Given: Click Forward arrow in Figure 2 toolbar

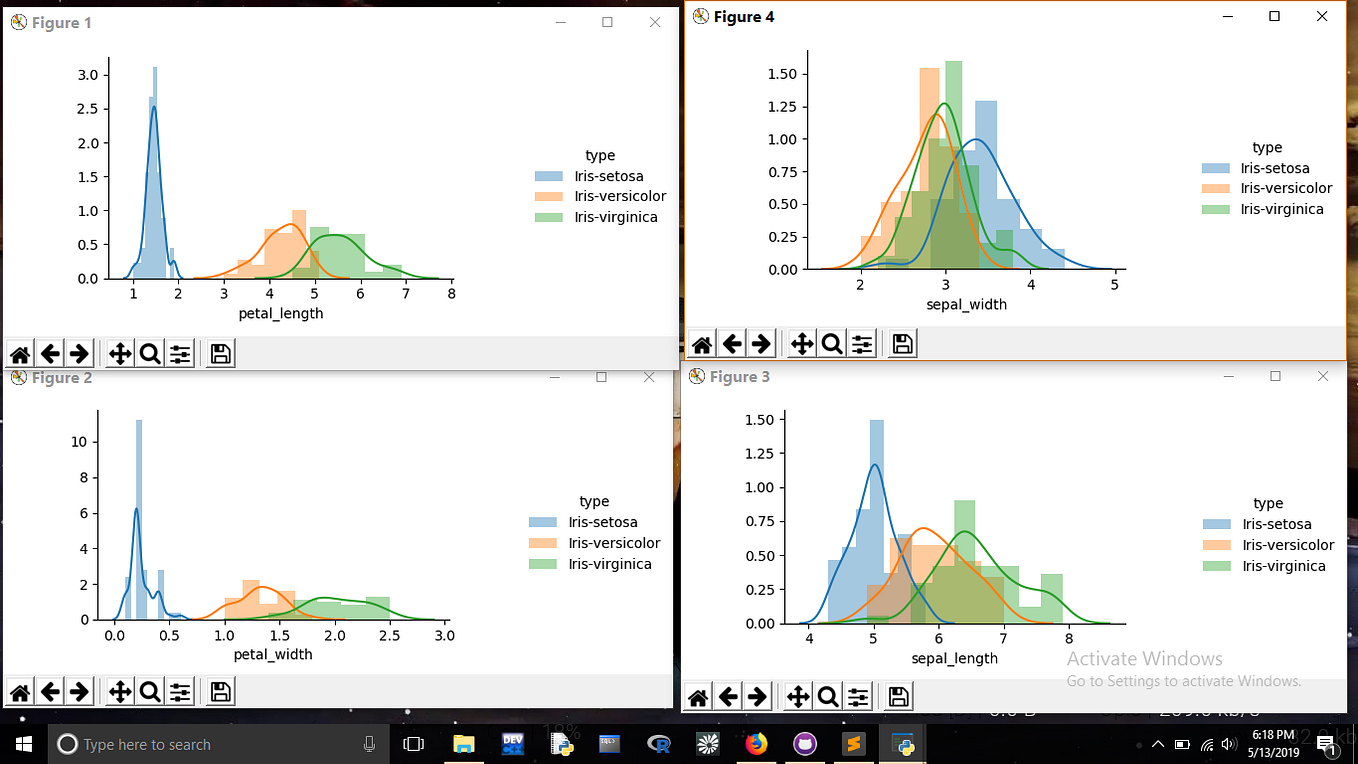Looking at the screenshot, I should [79, 691].
